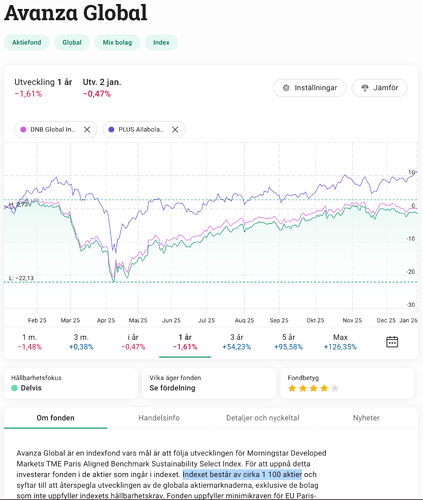The image size is (423, 500).
Task: Open the Hållbarhetsfokus Delvis card
Action: coord(71,383)
